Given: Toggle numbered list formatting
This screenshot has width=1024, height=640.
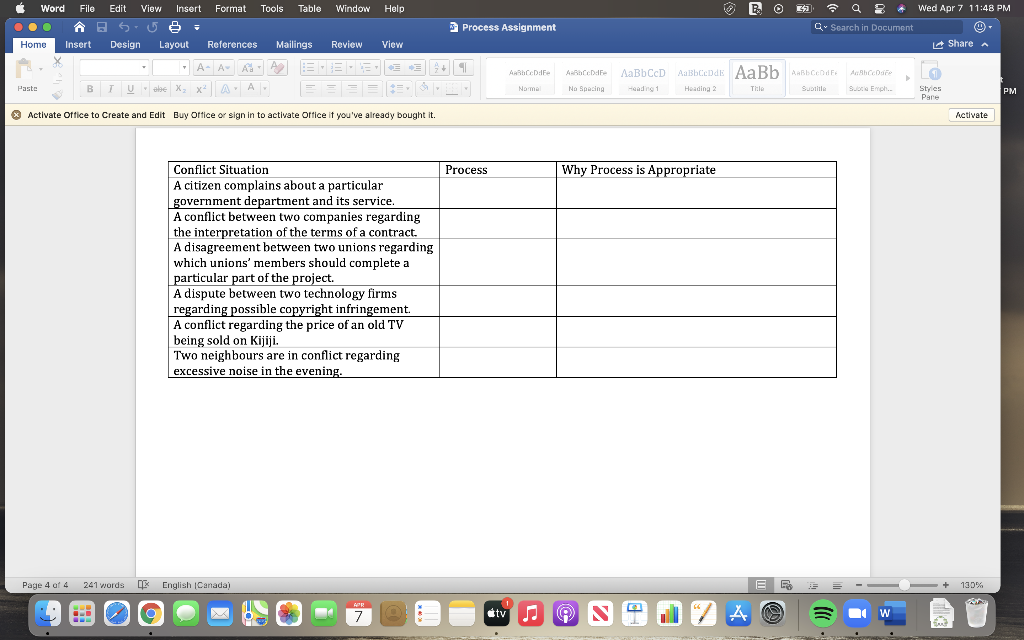Looking at the screenshot, I should pyautogui.click(x=336, y=67).
